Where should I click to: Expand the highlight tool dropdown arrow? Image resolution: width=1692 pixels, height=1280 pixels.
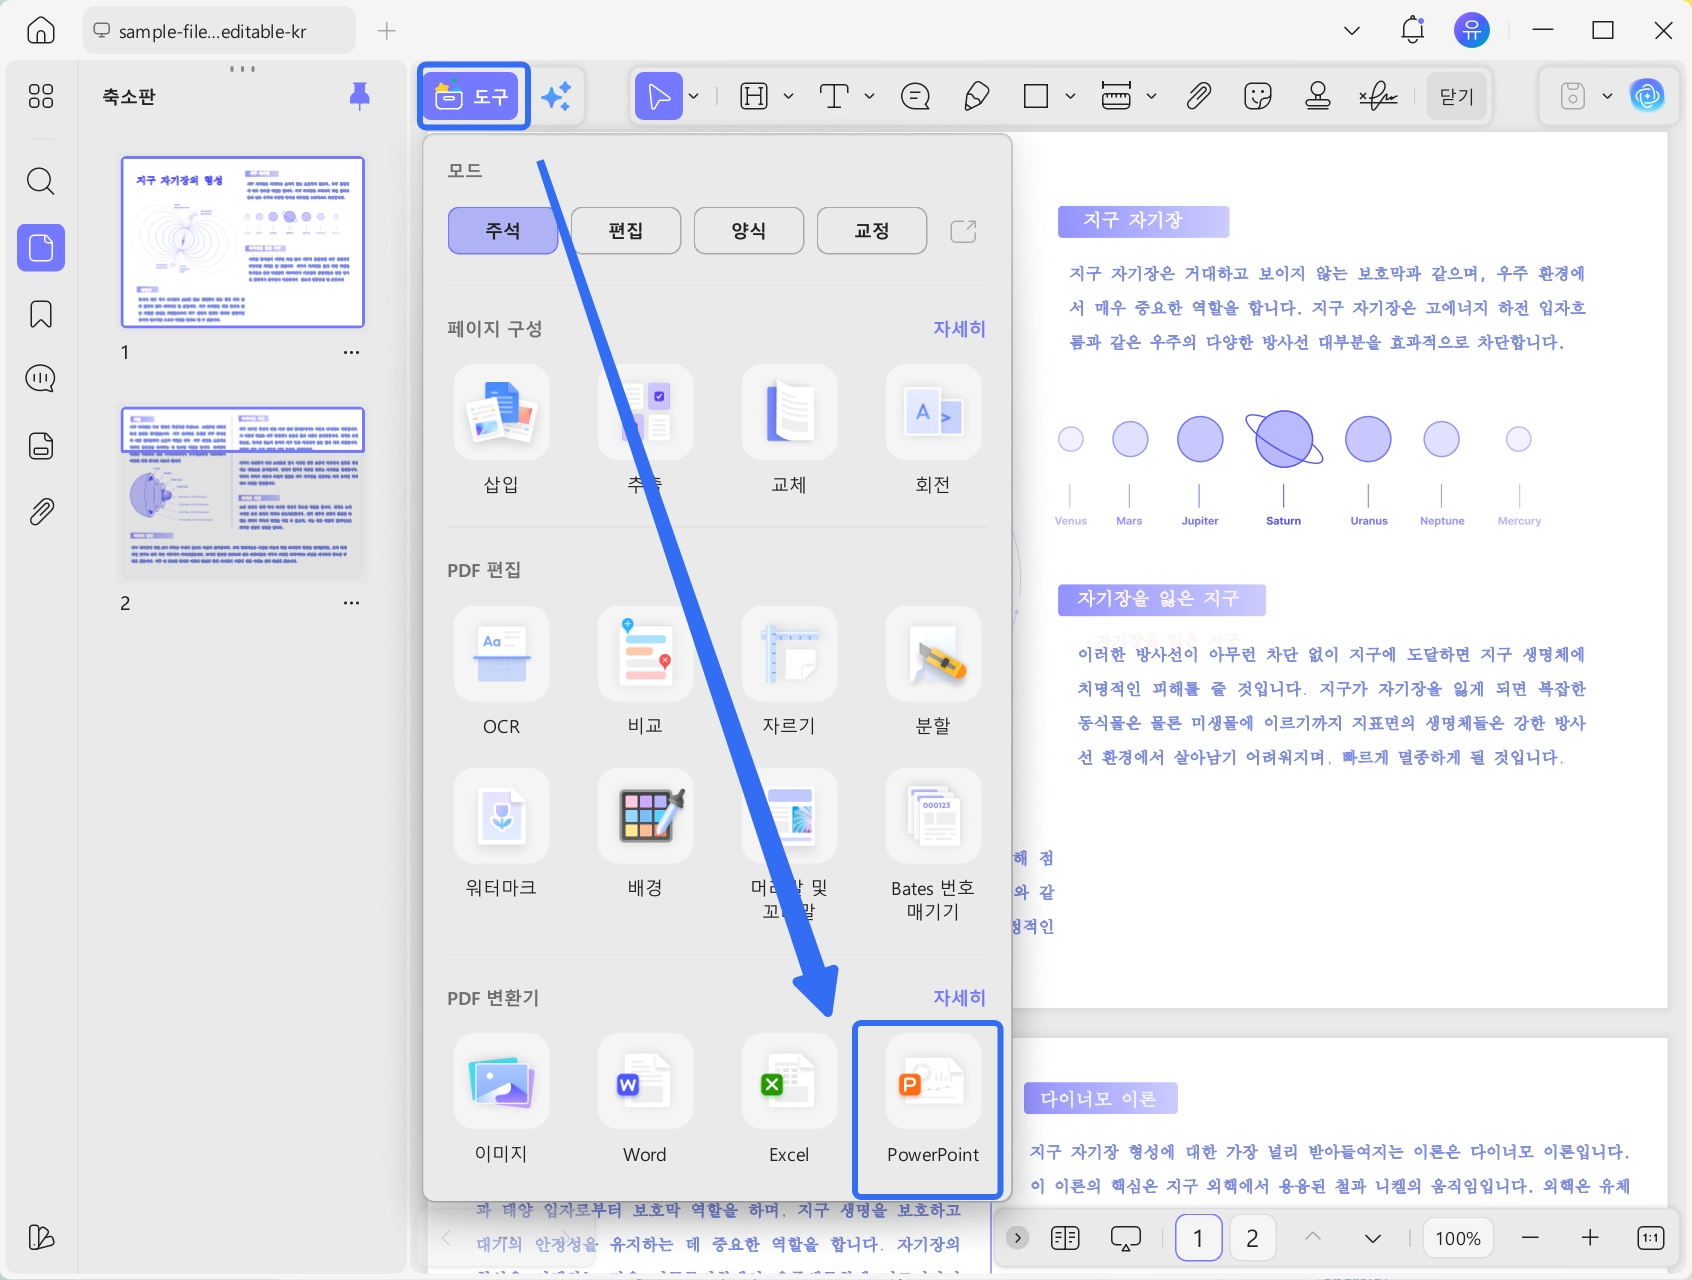point(788,96)
